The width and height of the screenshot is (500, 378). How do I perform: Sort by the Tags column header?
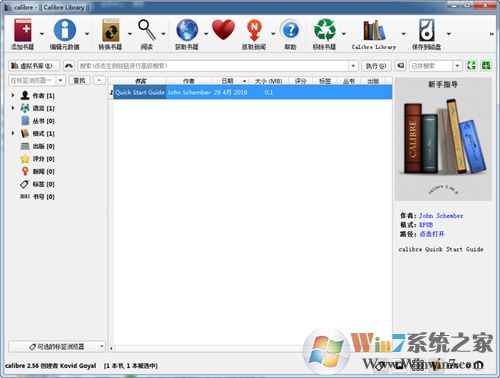pos(325,81)
